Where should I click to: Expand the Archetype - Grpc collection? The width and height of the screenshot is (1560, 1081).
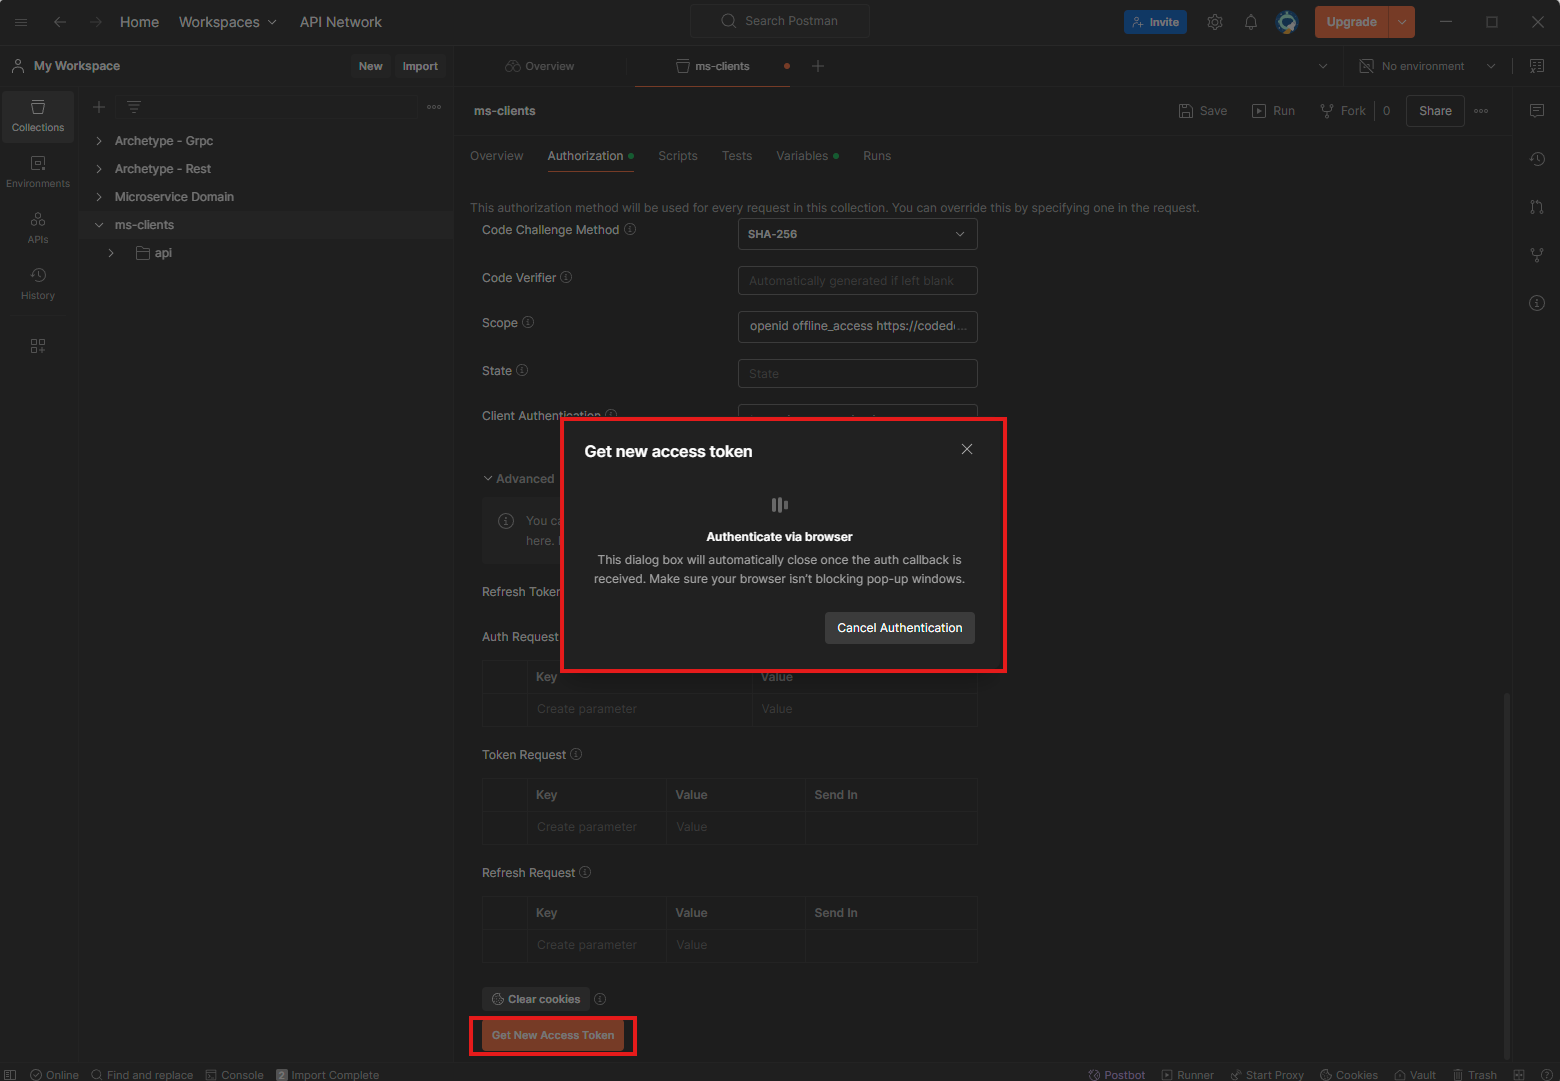click(99, 141)
